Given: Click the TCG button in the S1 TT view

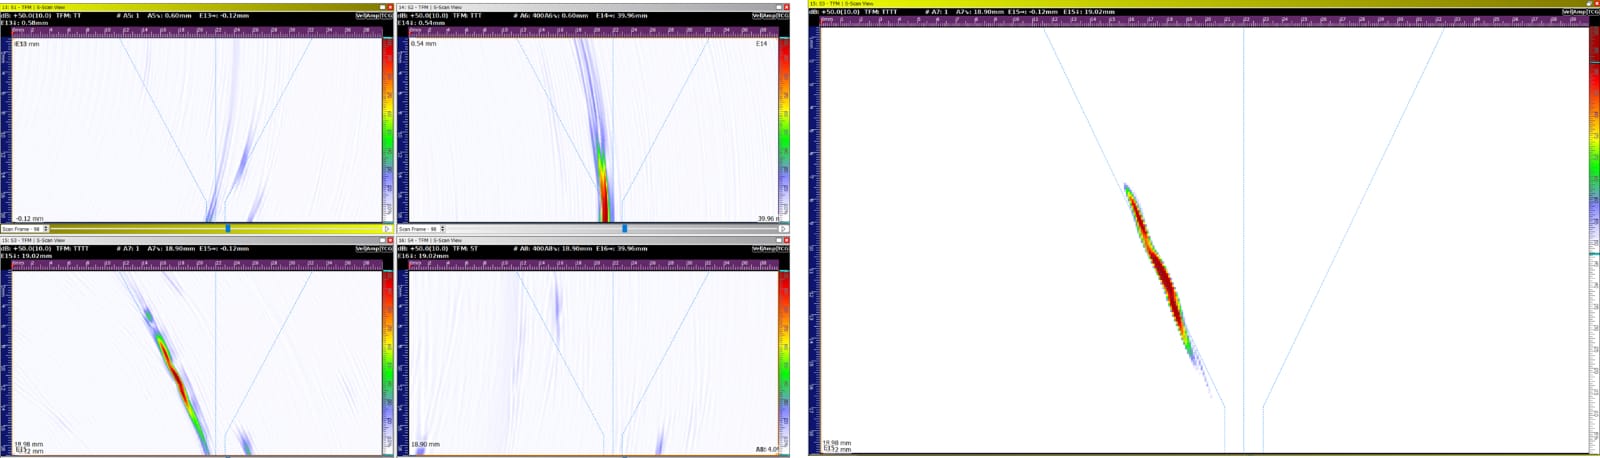Looking at the screenshot, I should tap(386, 16).
